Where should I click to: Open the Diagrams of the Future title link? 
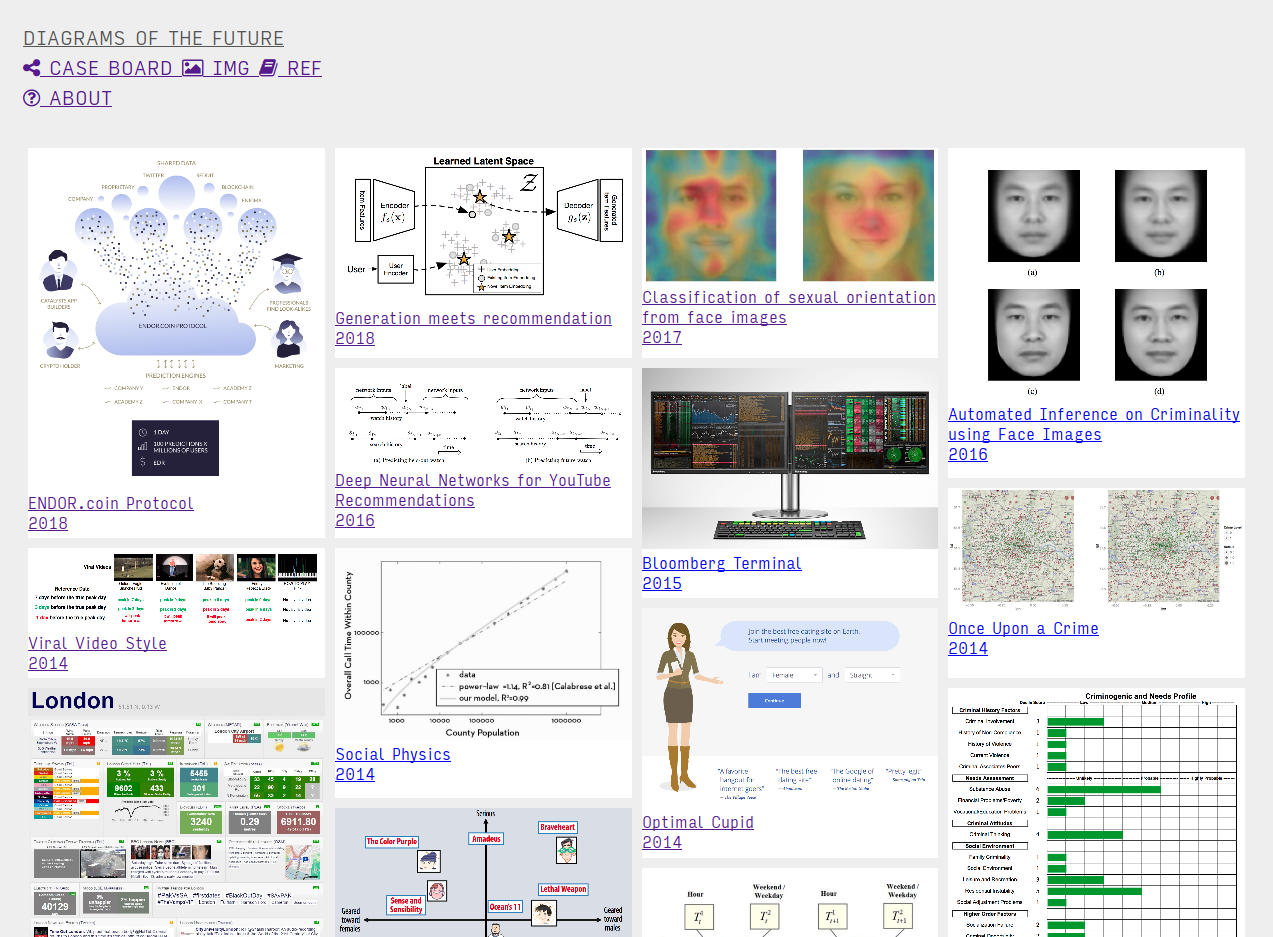click(x=153, y=38)
